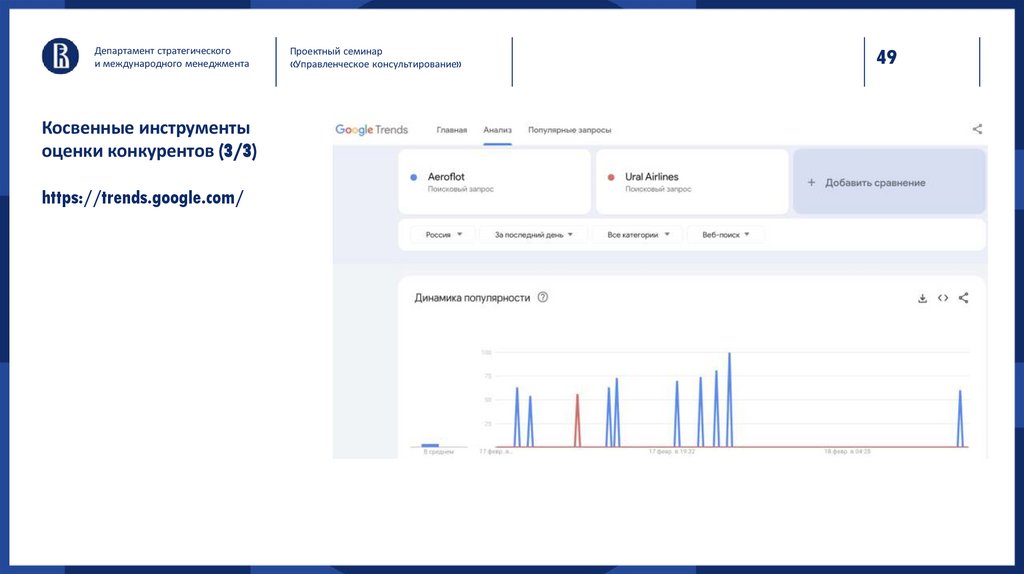Click the slide number 49
This screenshot has height=574, width=1024.
click(x=886, y=57)
